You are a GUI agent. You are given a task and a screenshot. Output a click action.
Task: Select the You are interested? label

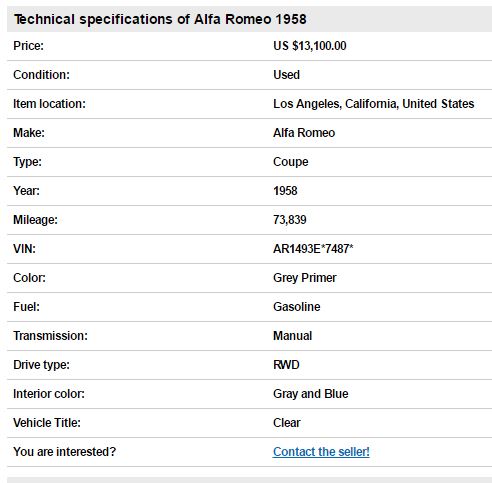click(x=65, y=452)
